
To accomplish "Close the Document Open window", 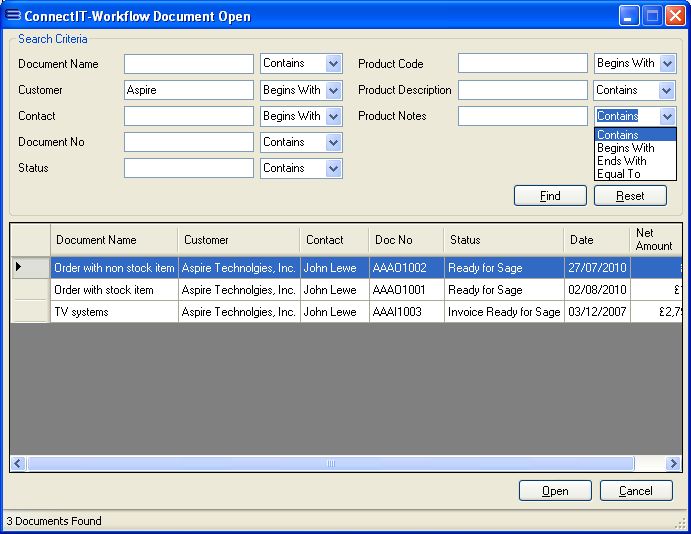I will 675,16.
